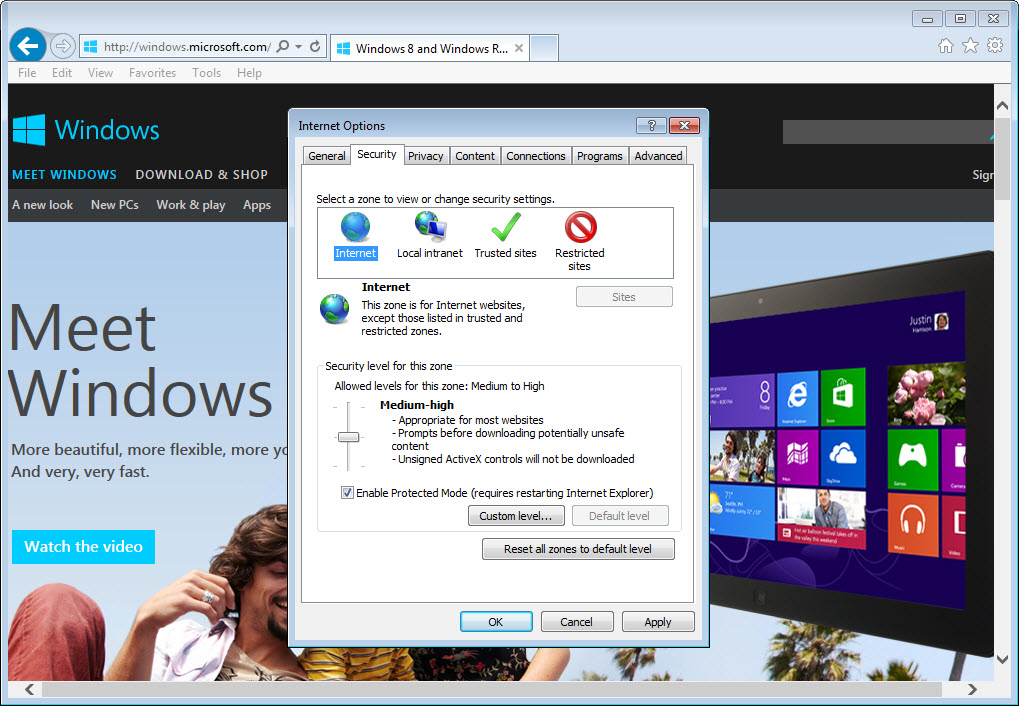The width and height of the screenshot is (1019, 706).
Task: Close the Windows 8 browser tab
Action: pos(519,48)
